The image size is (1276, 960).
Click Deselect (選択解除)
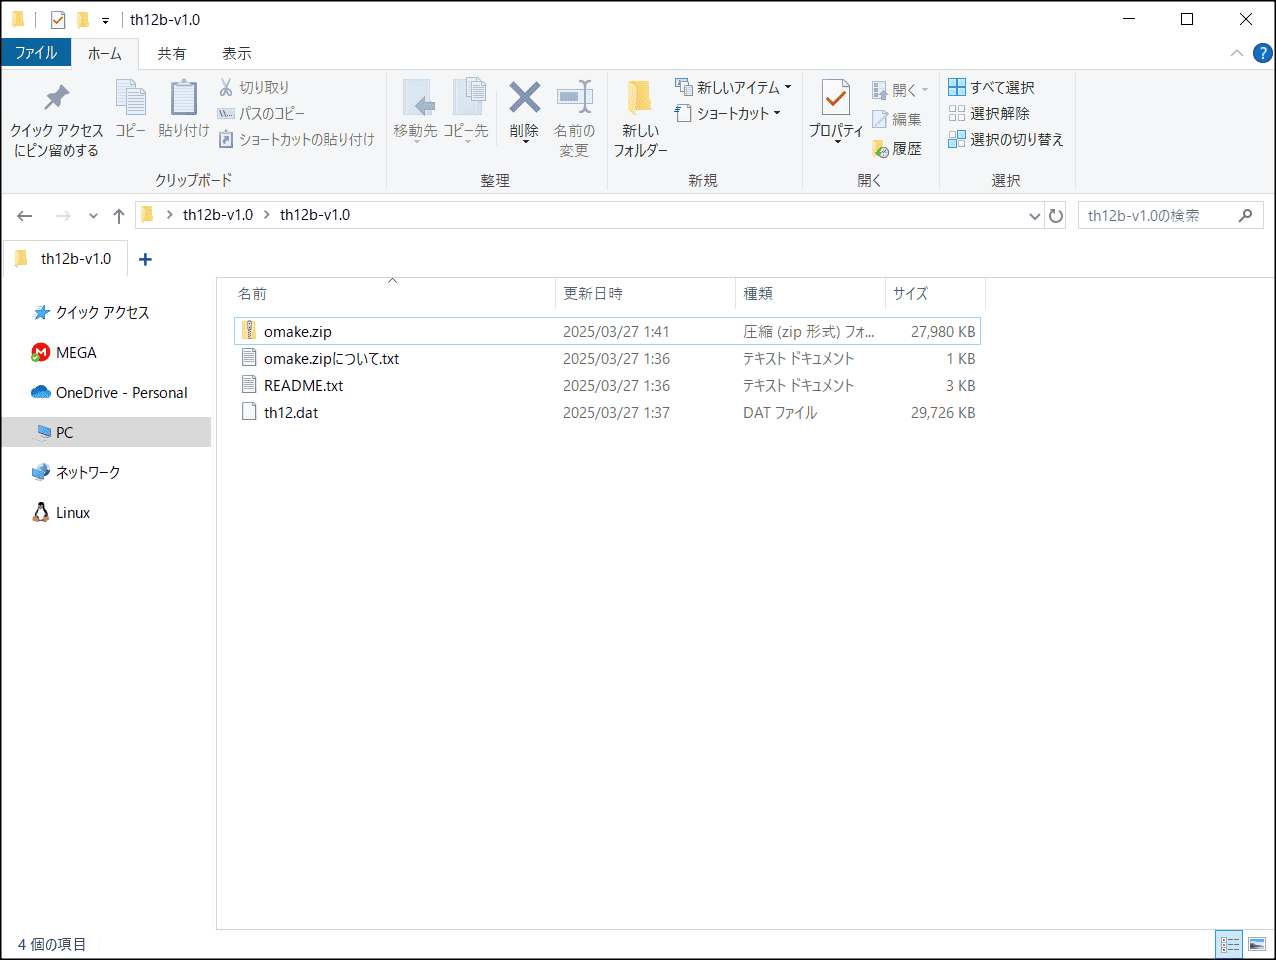(x=989, y=113)
